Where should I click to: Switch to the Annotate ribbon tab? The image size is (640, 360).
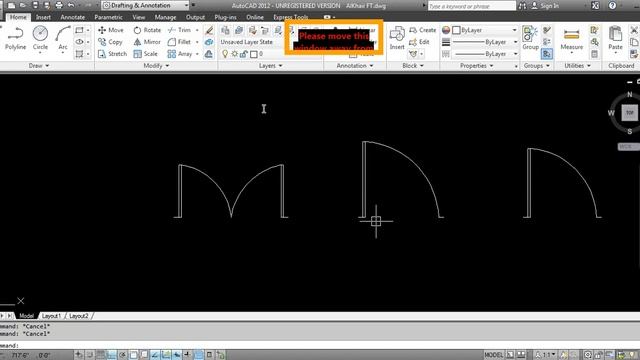point(73,17)
